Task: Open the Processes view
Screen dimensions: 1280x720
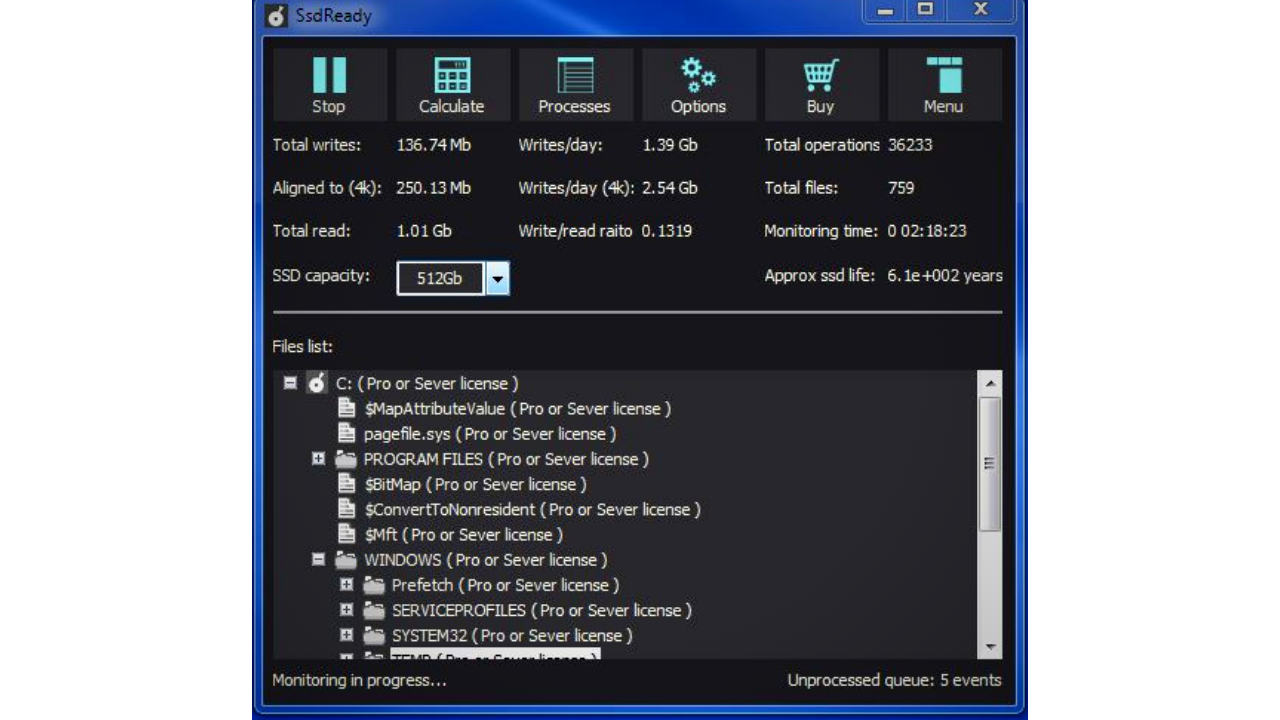Action: pos(575,80)
